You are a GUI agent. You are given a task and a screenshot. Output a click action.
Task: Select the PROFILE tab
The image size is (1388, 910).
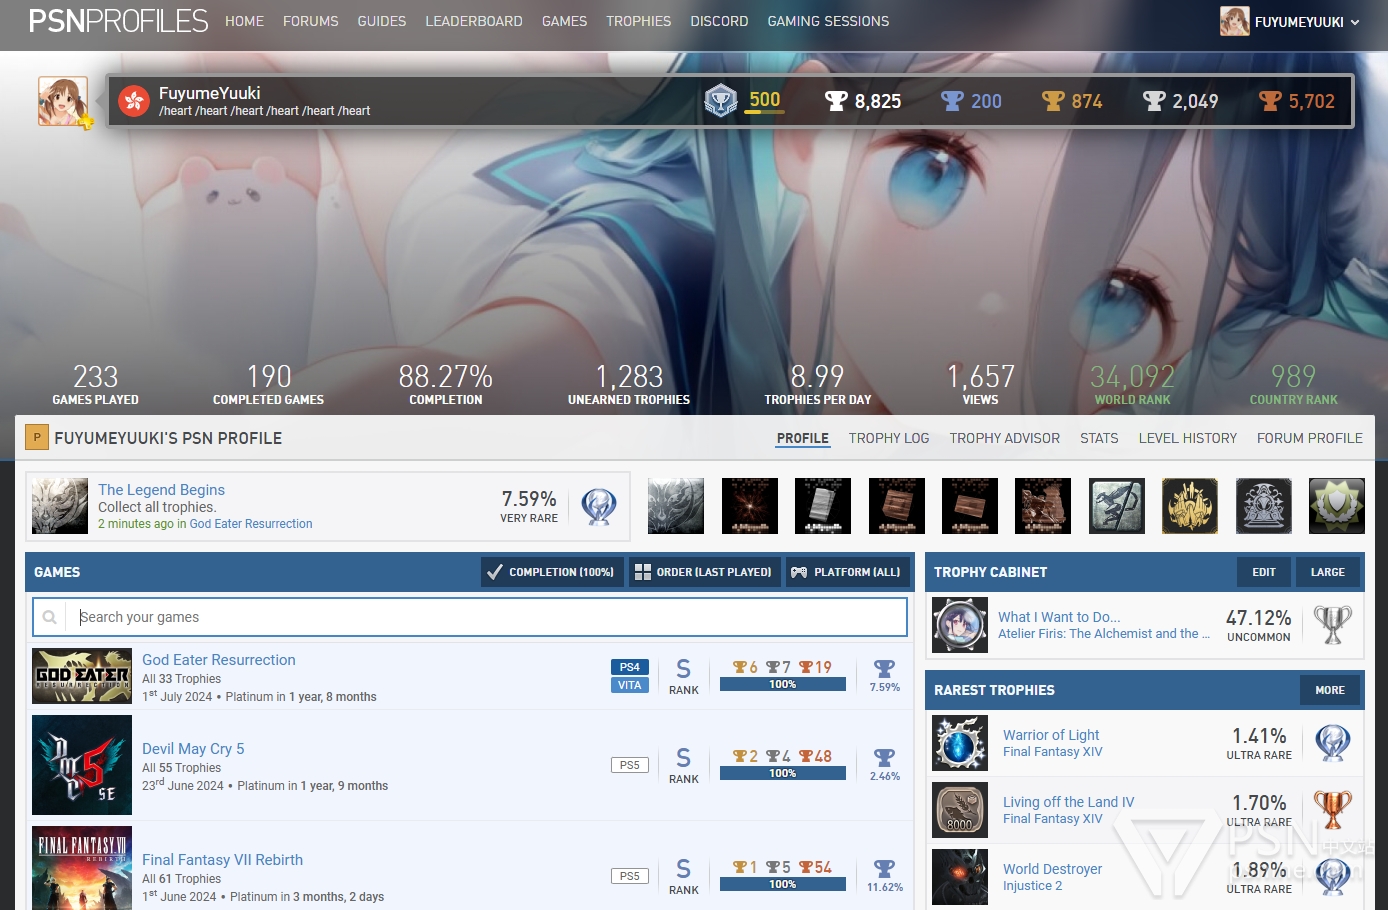coord(803,438)
